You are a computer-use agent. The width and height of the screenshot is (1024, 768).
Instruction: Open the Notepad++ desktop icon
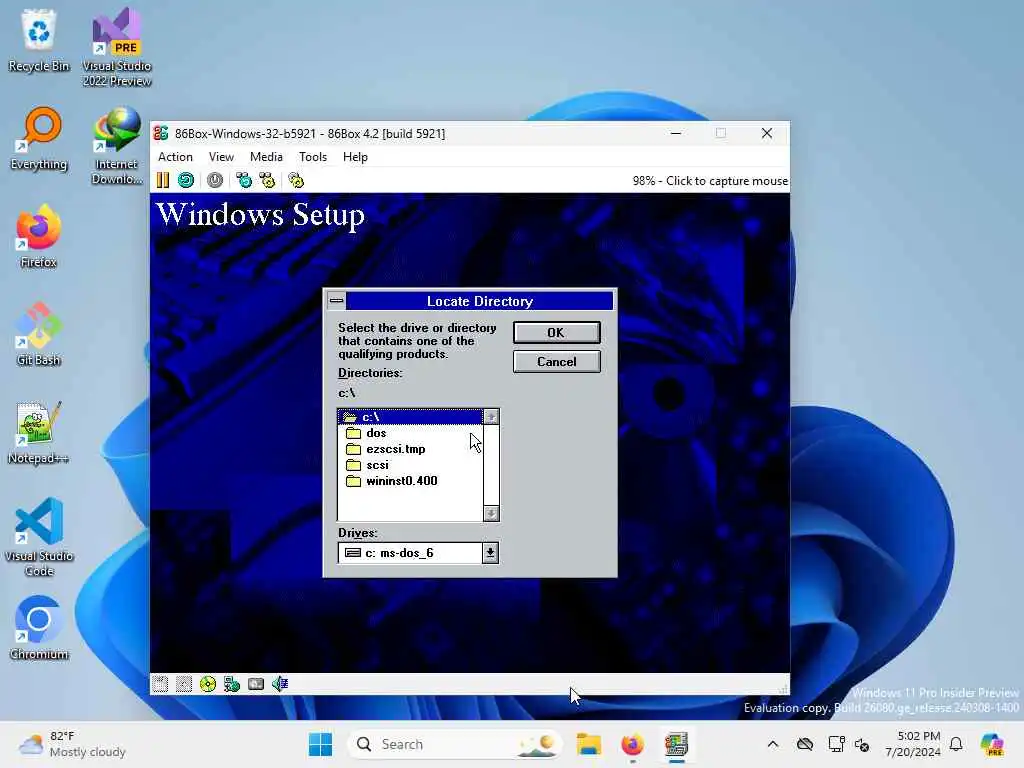[x=39, y=433]
